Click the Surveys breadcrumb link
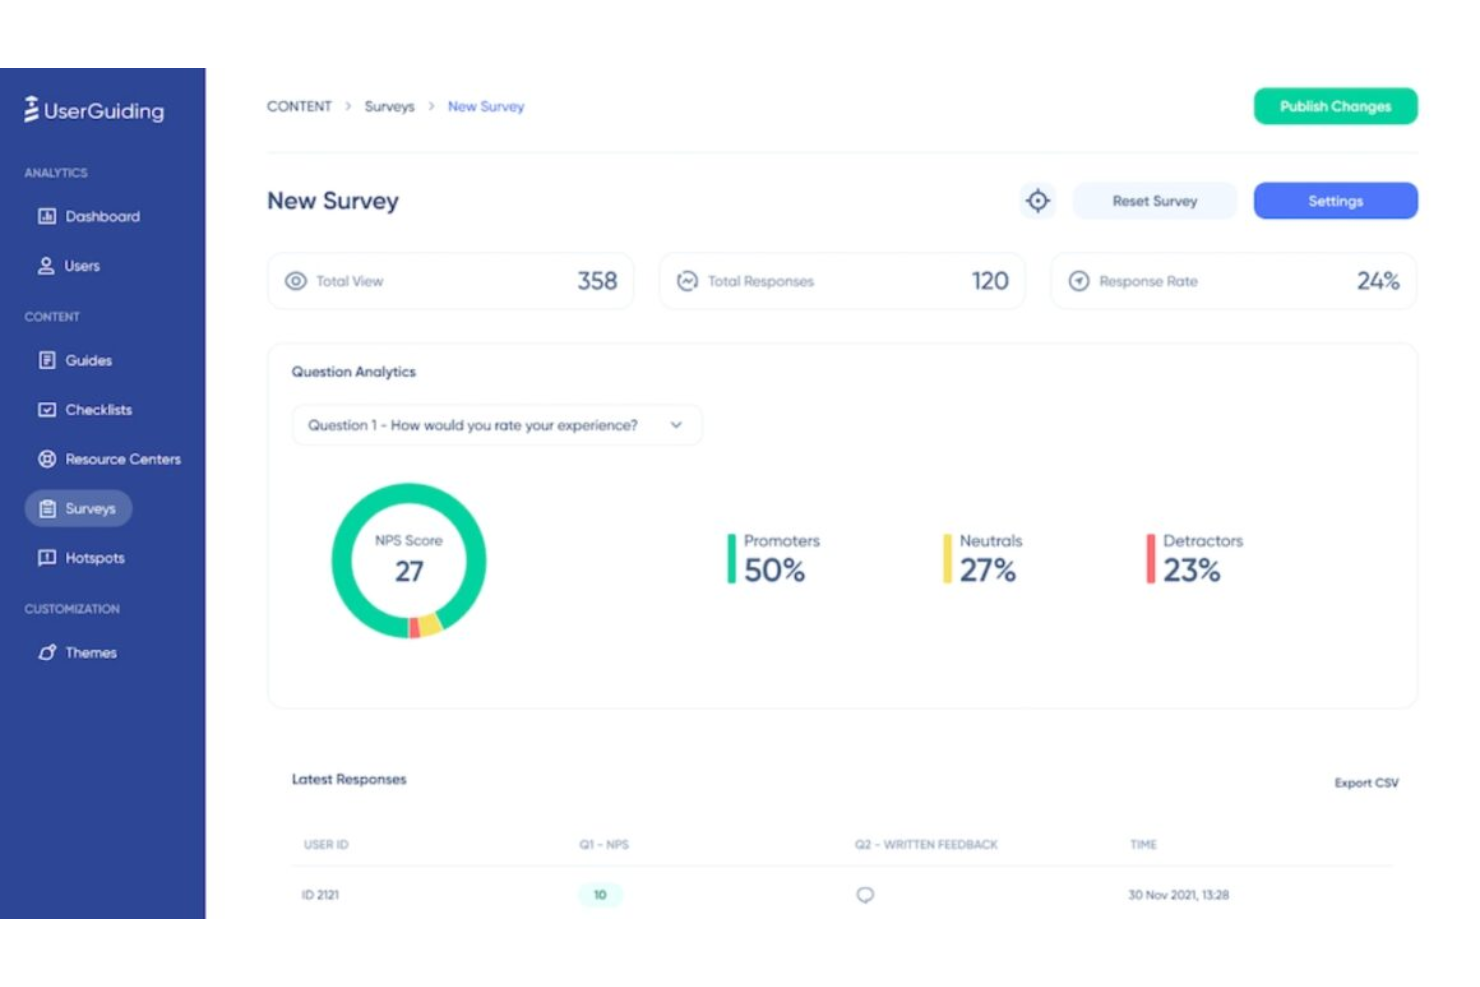This screenshot has height=987, width=1480. (389, 106)
